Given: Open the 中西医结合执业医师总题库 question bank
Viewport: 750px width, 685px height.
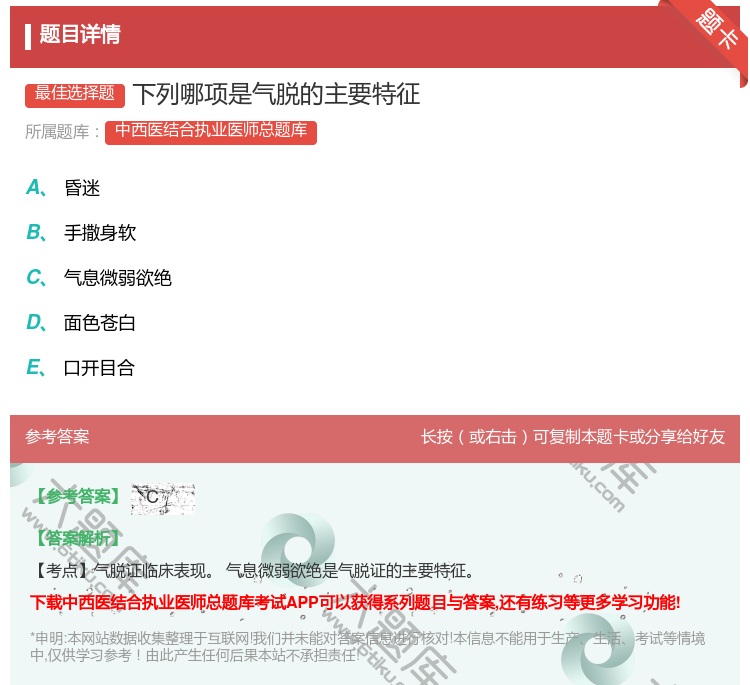Looking at the screenshot, I should point(210,131).
